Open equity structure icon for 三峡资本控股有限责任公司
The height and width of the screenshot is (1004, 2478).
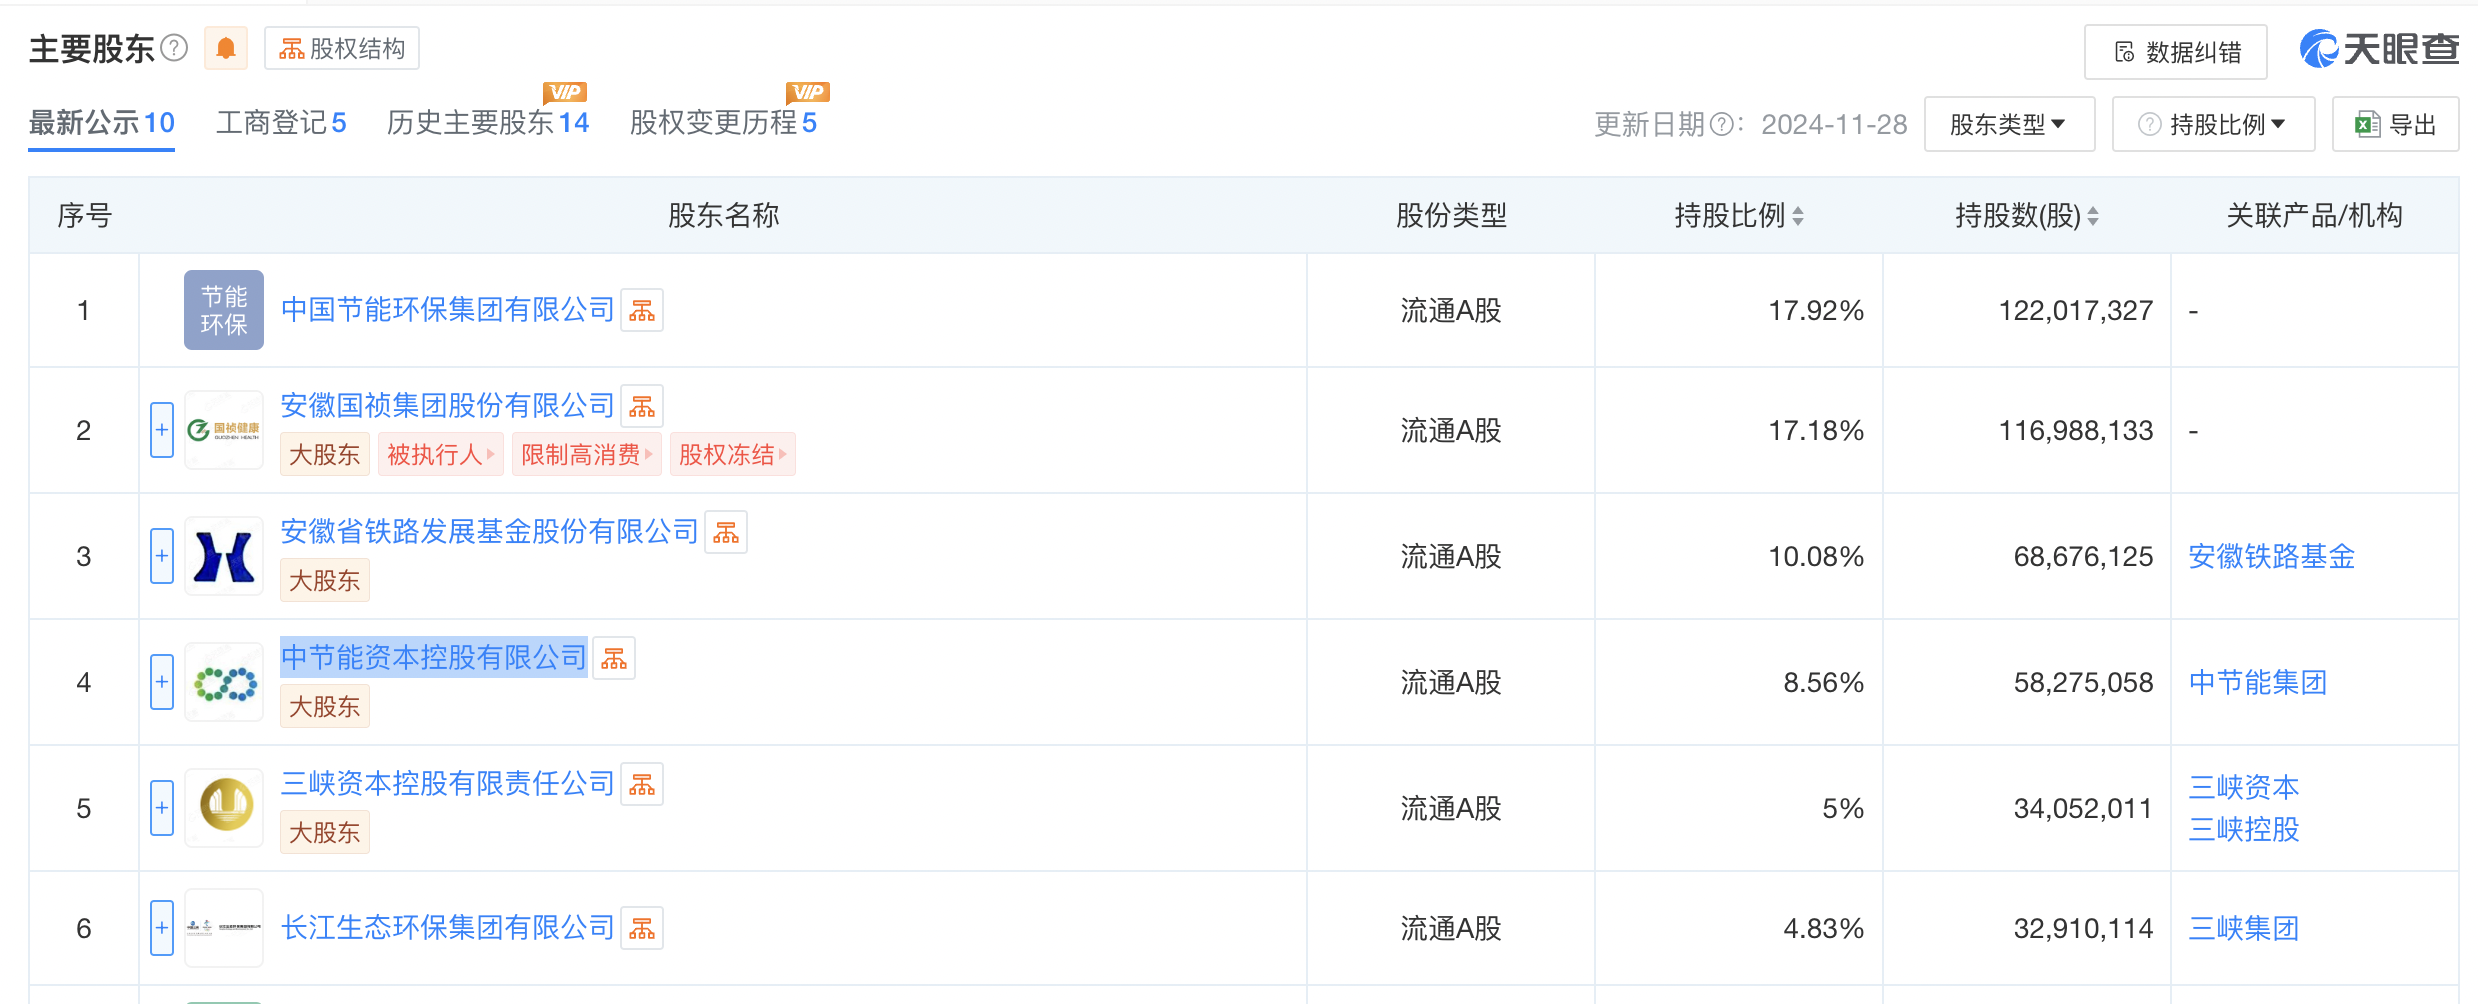[x=642, y=784]
